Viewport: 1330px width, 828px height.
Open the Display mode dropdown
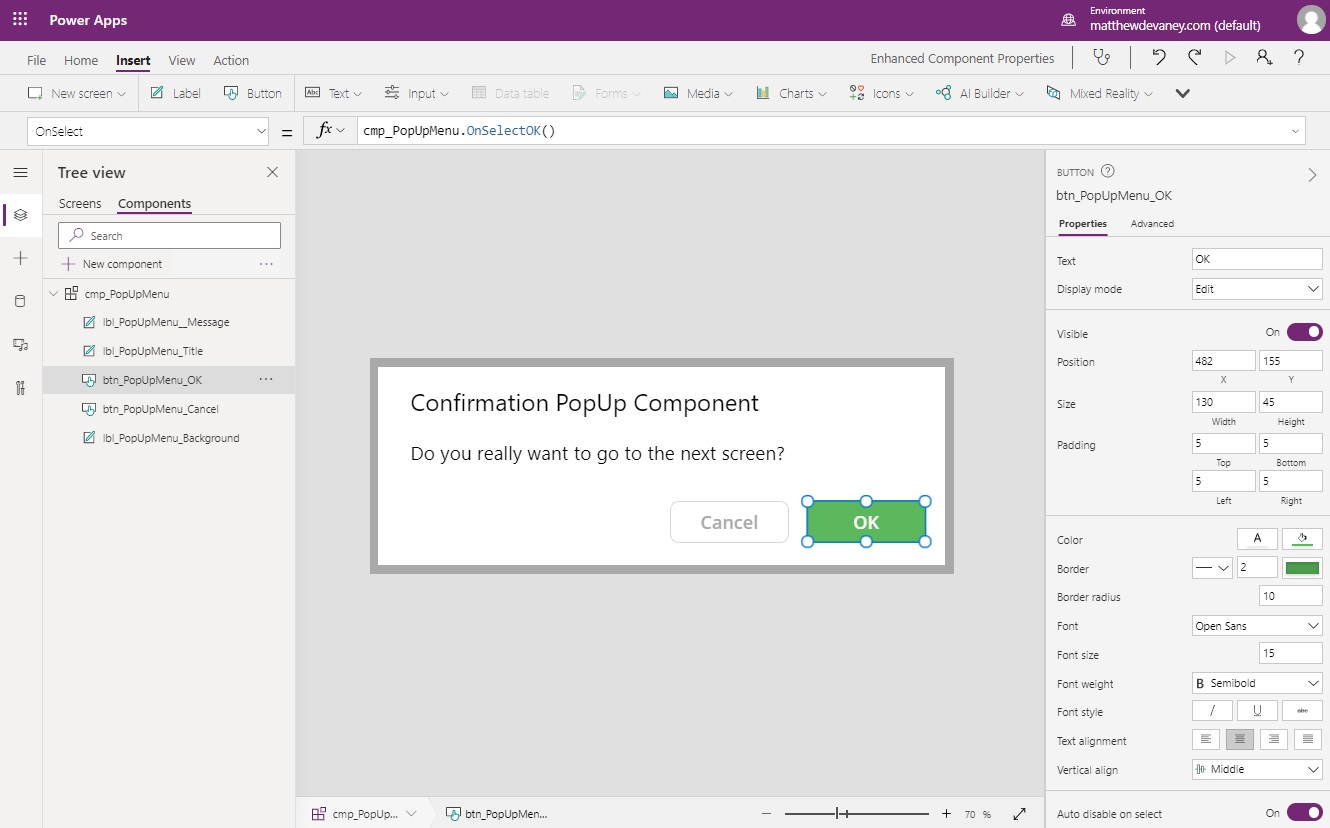tap(1256, 289)
